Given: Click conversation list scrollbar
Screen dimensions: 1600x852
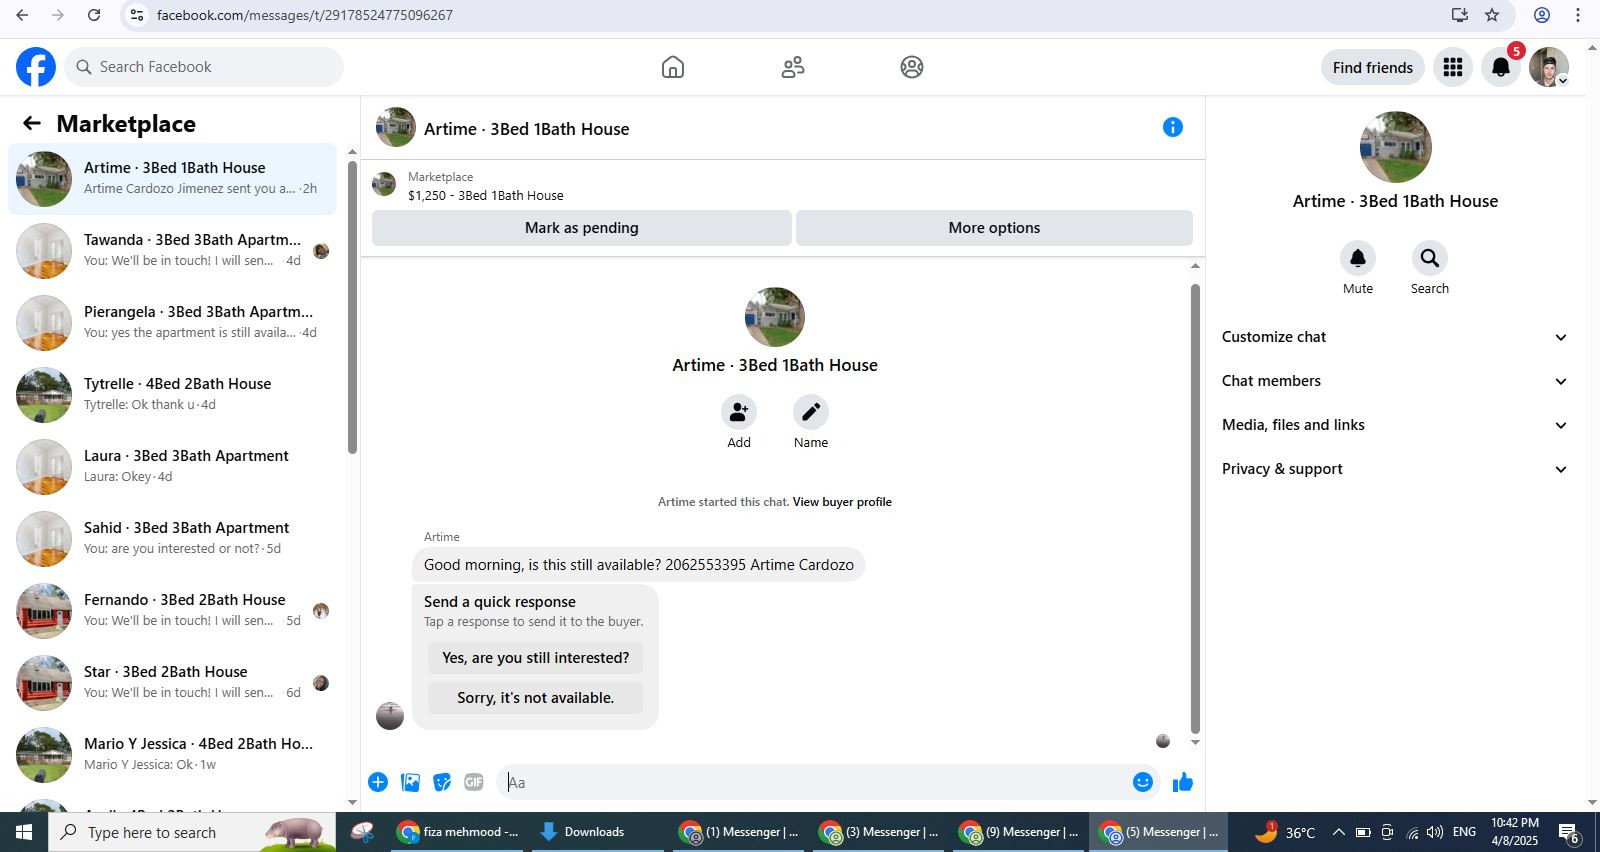Looking at the screenshot, I should tap(352, 307).
